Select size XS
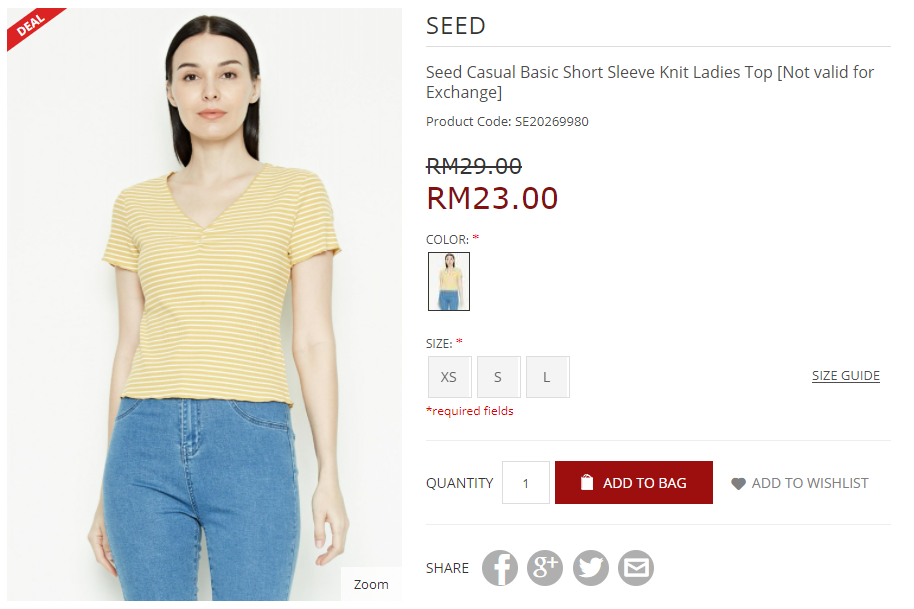Viewport: 914px width, 609px height. point(449,377)
